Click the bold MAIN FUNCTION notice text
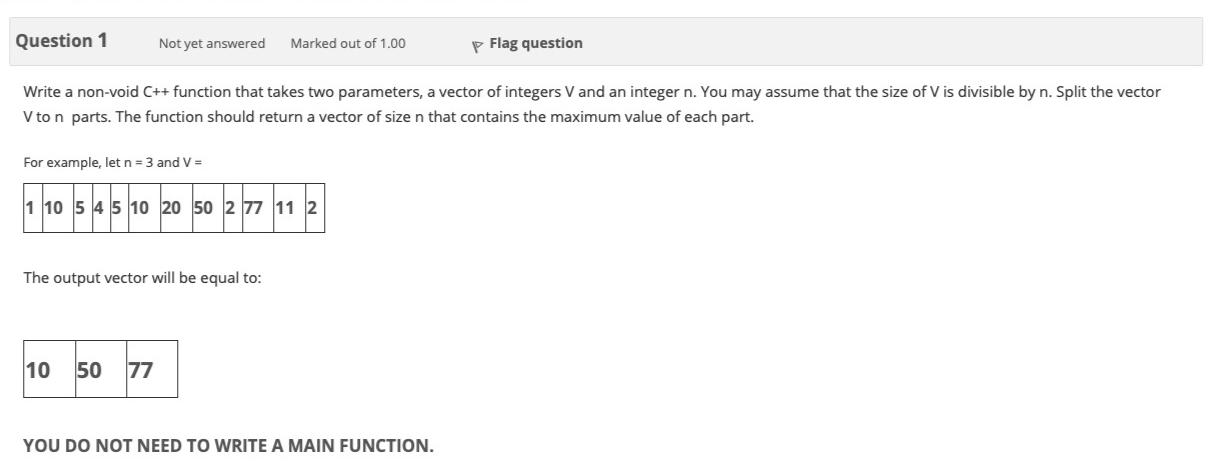The image size is (1231, 475). (229, 446)
